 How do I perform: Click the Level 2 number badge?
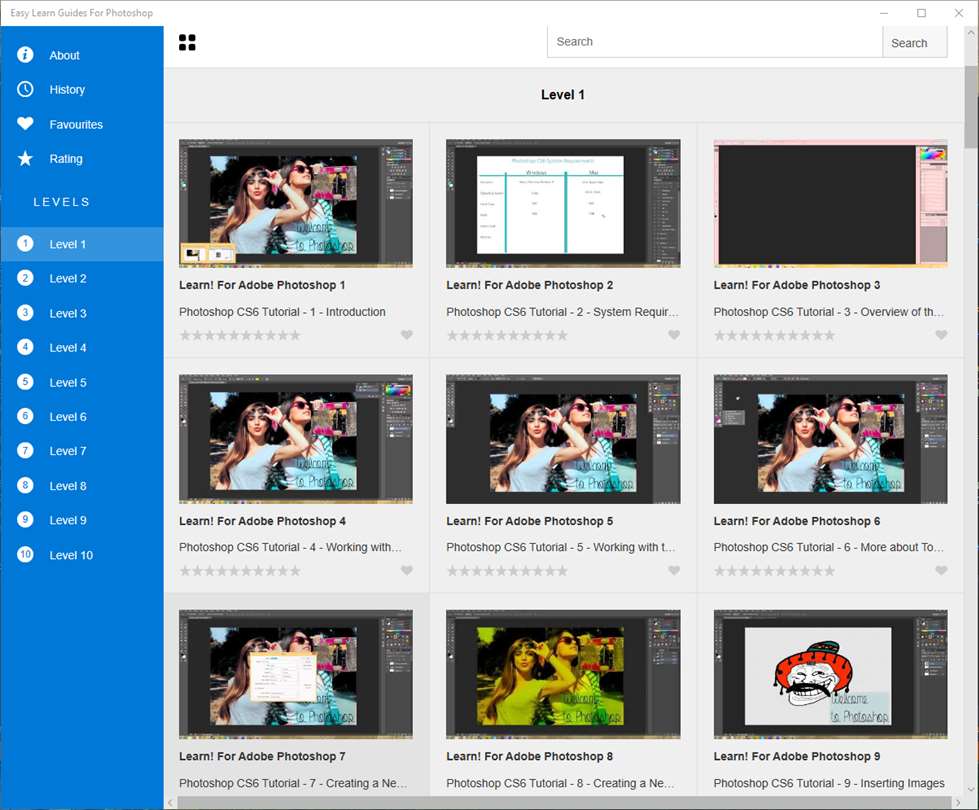[x=25, y=278]
